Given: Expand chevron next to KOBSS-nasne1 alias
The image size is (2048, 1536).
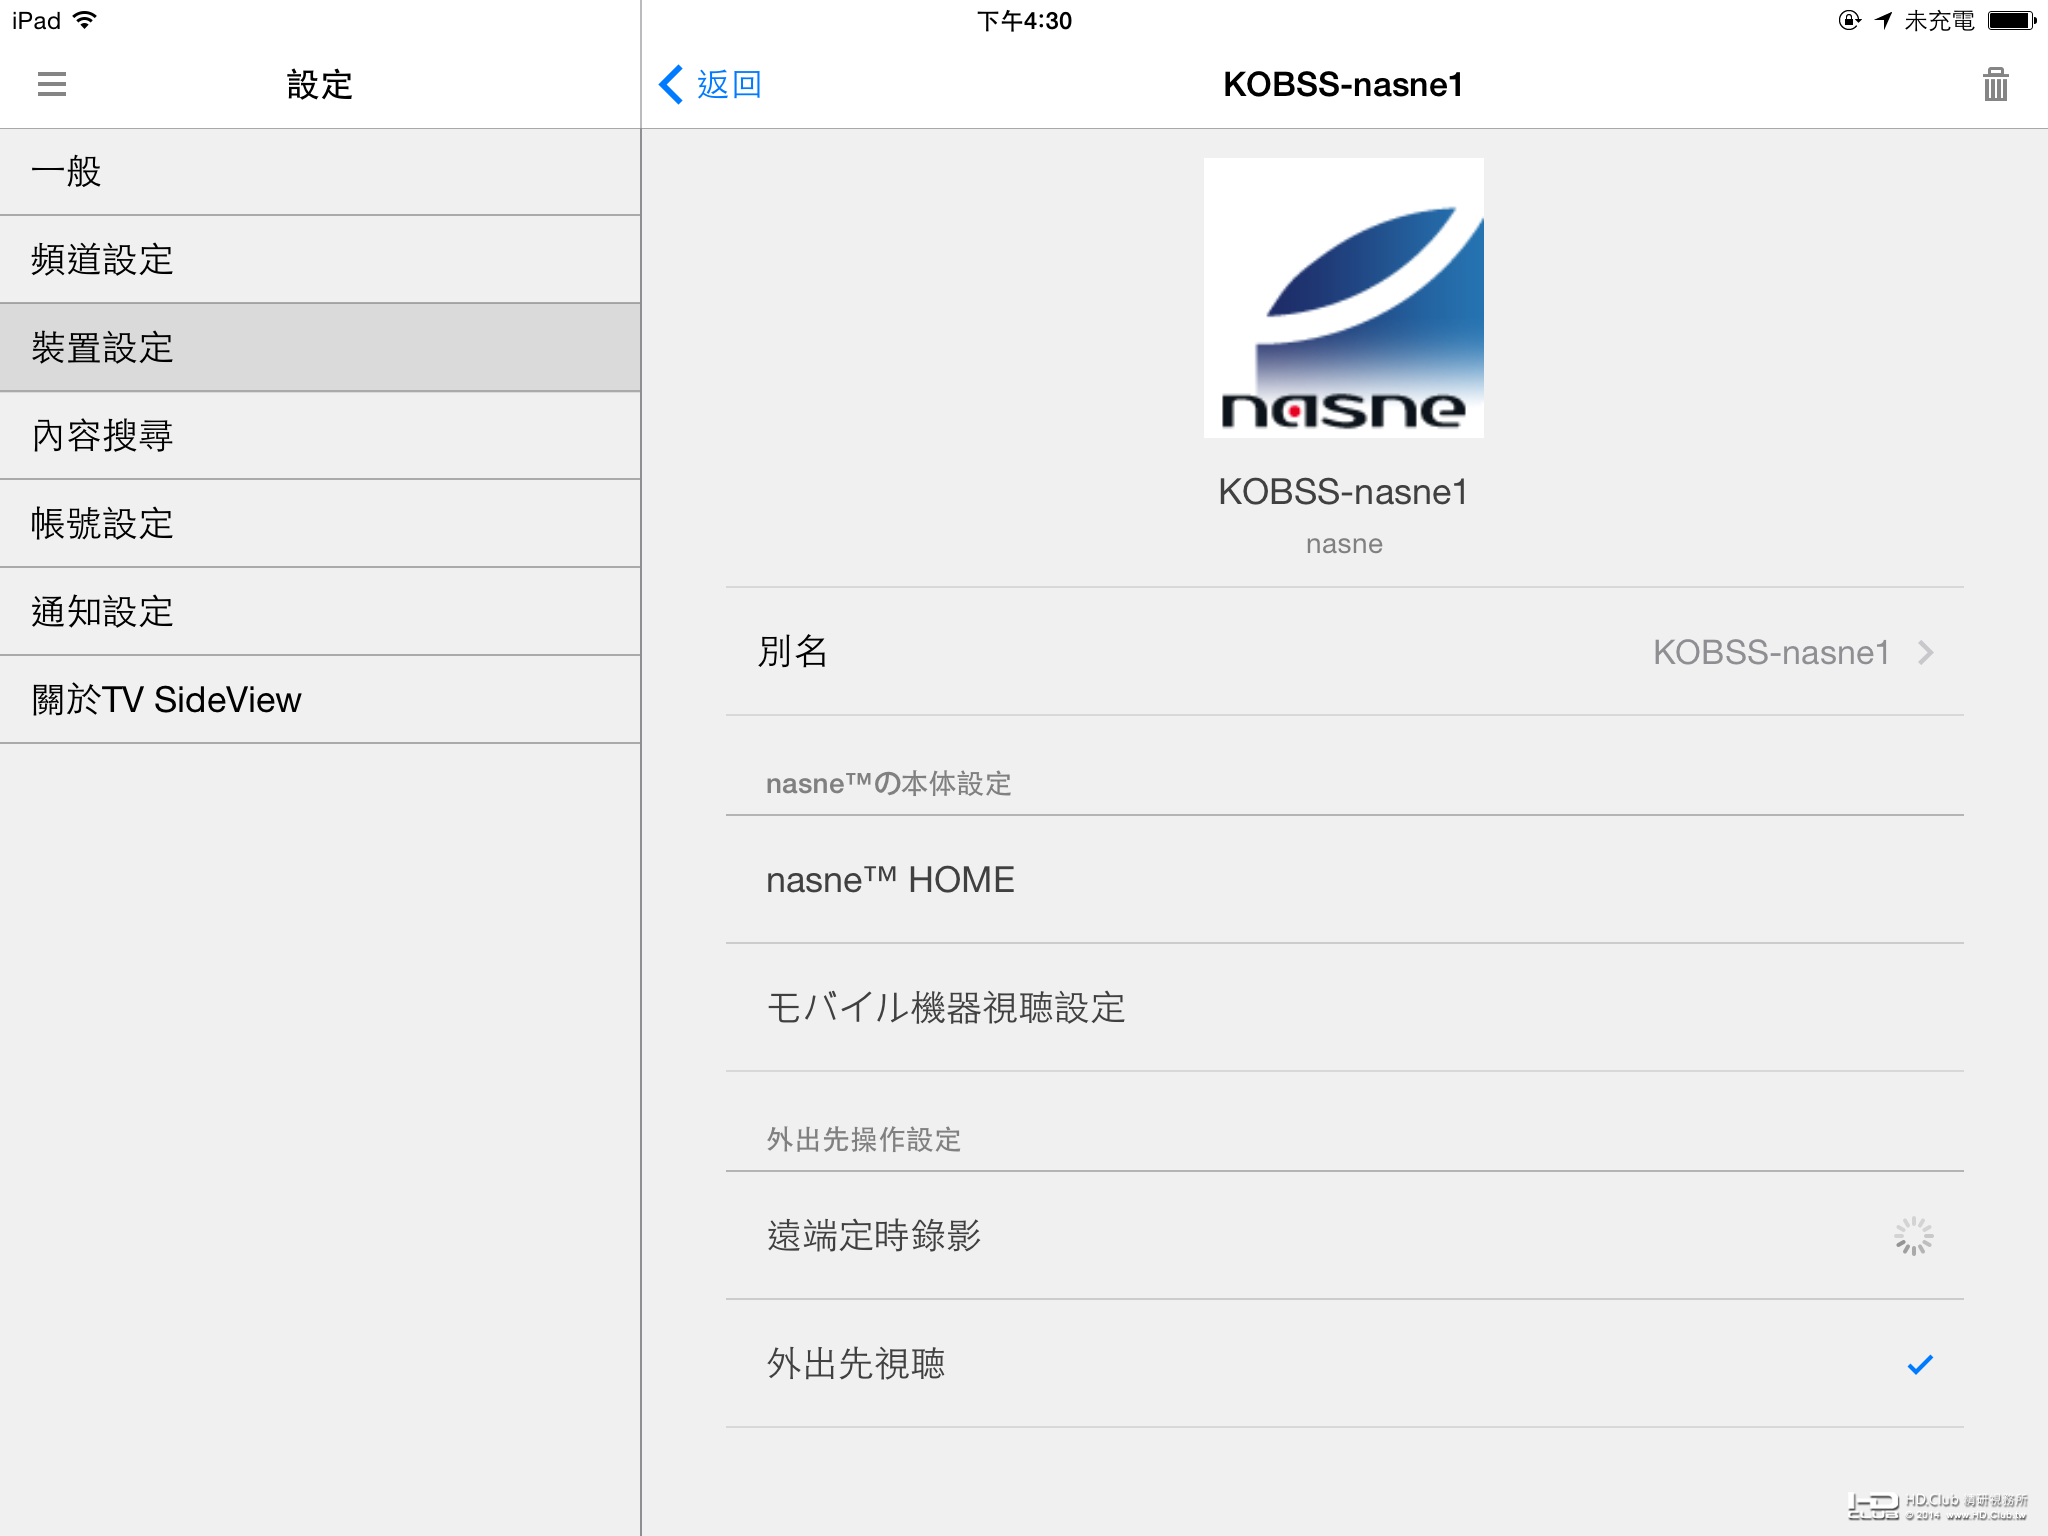Looking at the screenshot, I should point(1926,652).
